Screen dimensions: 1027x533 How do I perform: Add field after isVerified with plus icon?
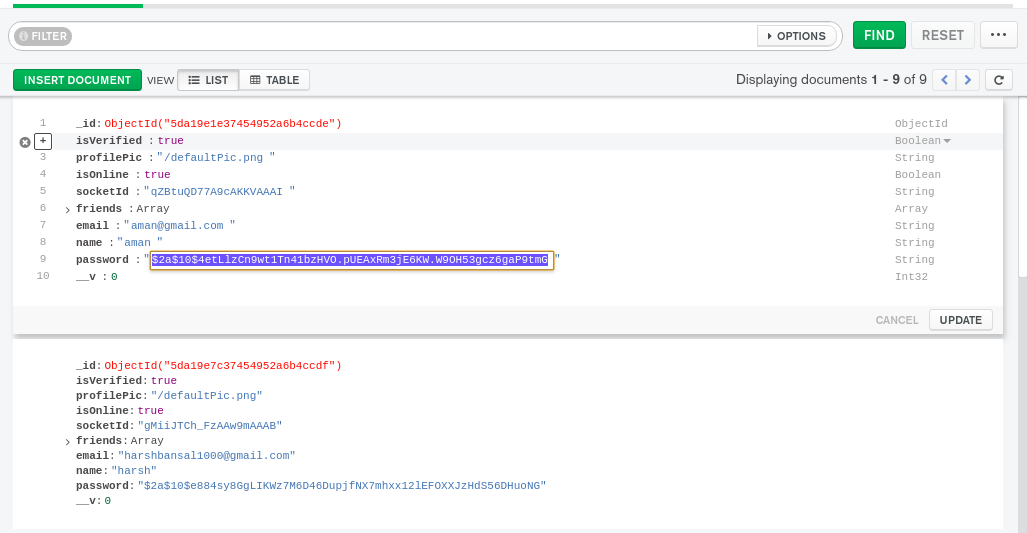[43, 141]
